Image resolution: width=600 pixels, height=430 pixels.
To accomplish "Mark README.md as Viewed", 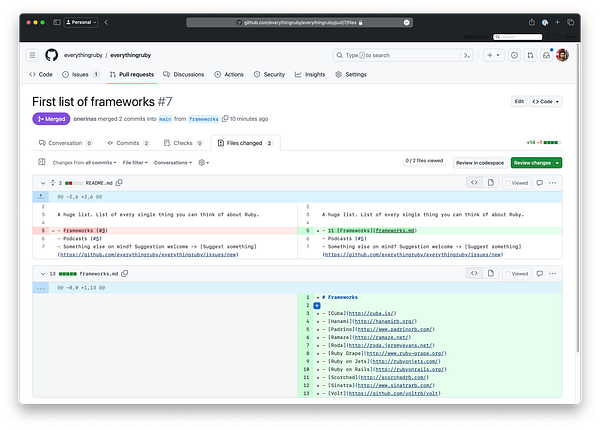I will point(517,183).
